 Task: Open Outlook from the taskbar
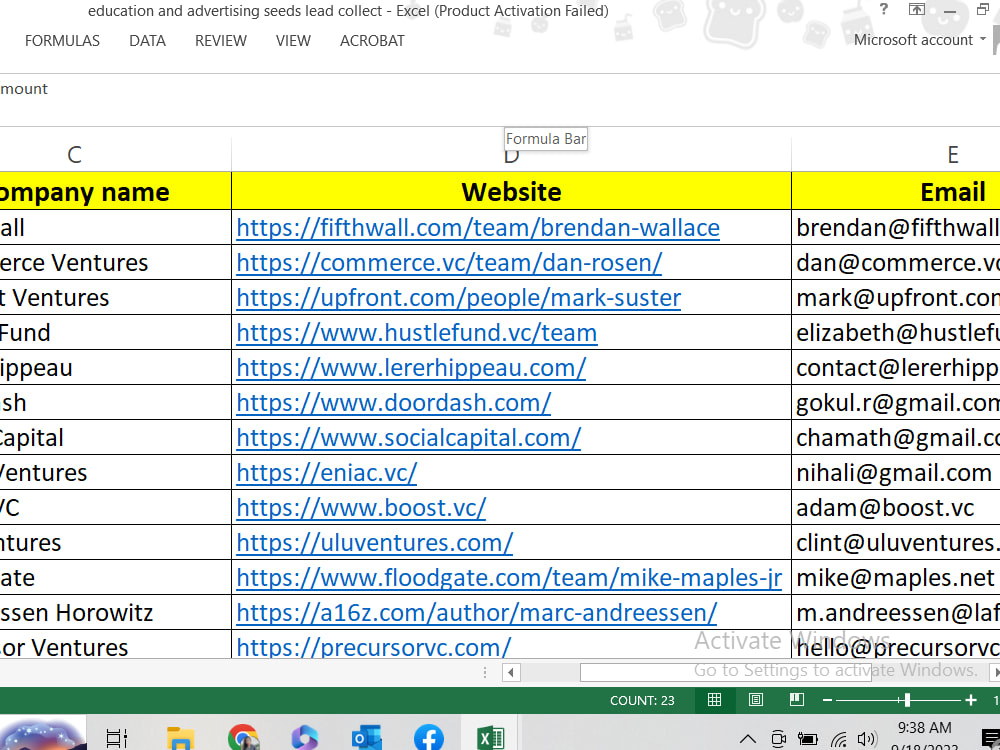click(x=367, y=738)
